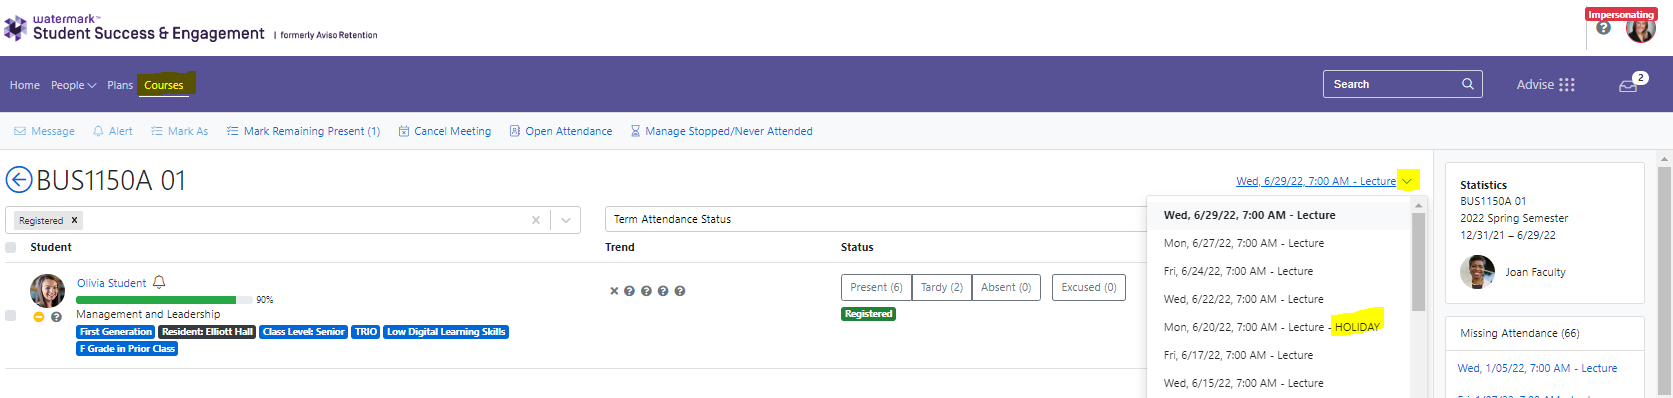Click Mark Remaining Present (1)
This screenshot has height=398, width=1673.
click(303, 131)
